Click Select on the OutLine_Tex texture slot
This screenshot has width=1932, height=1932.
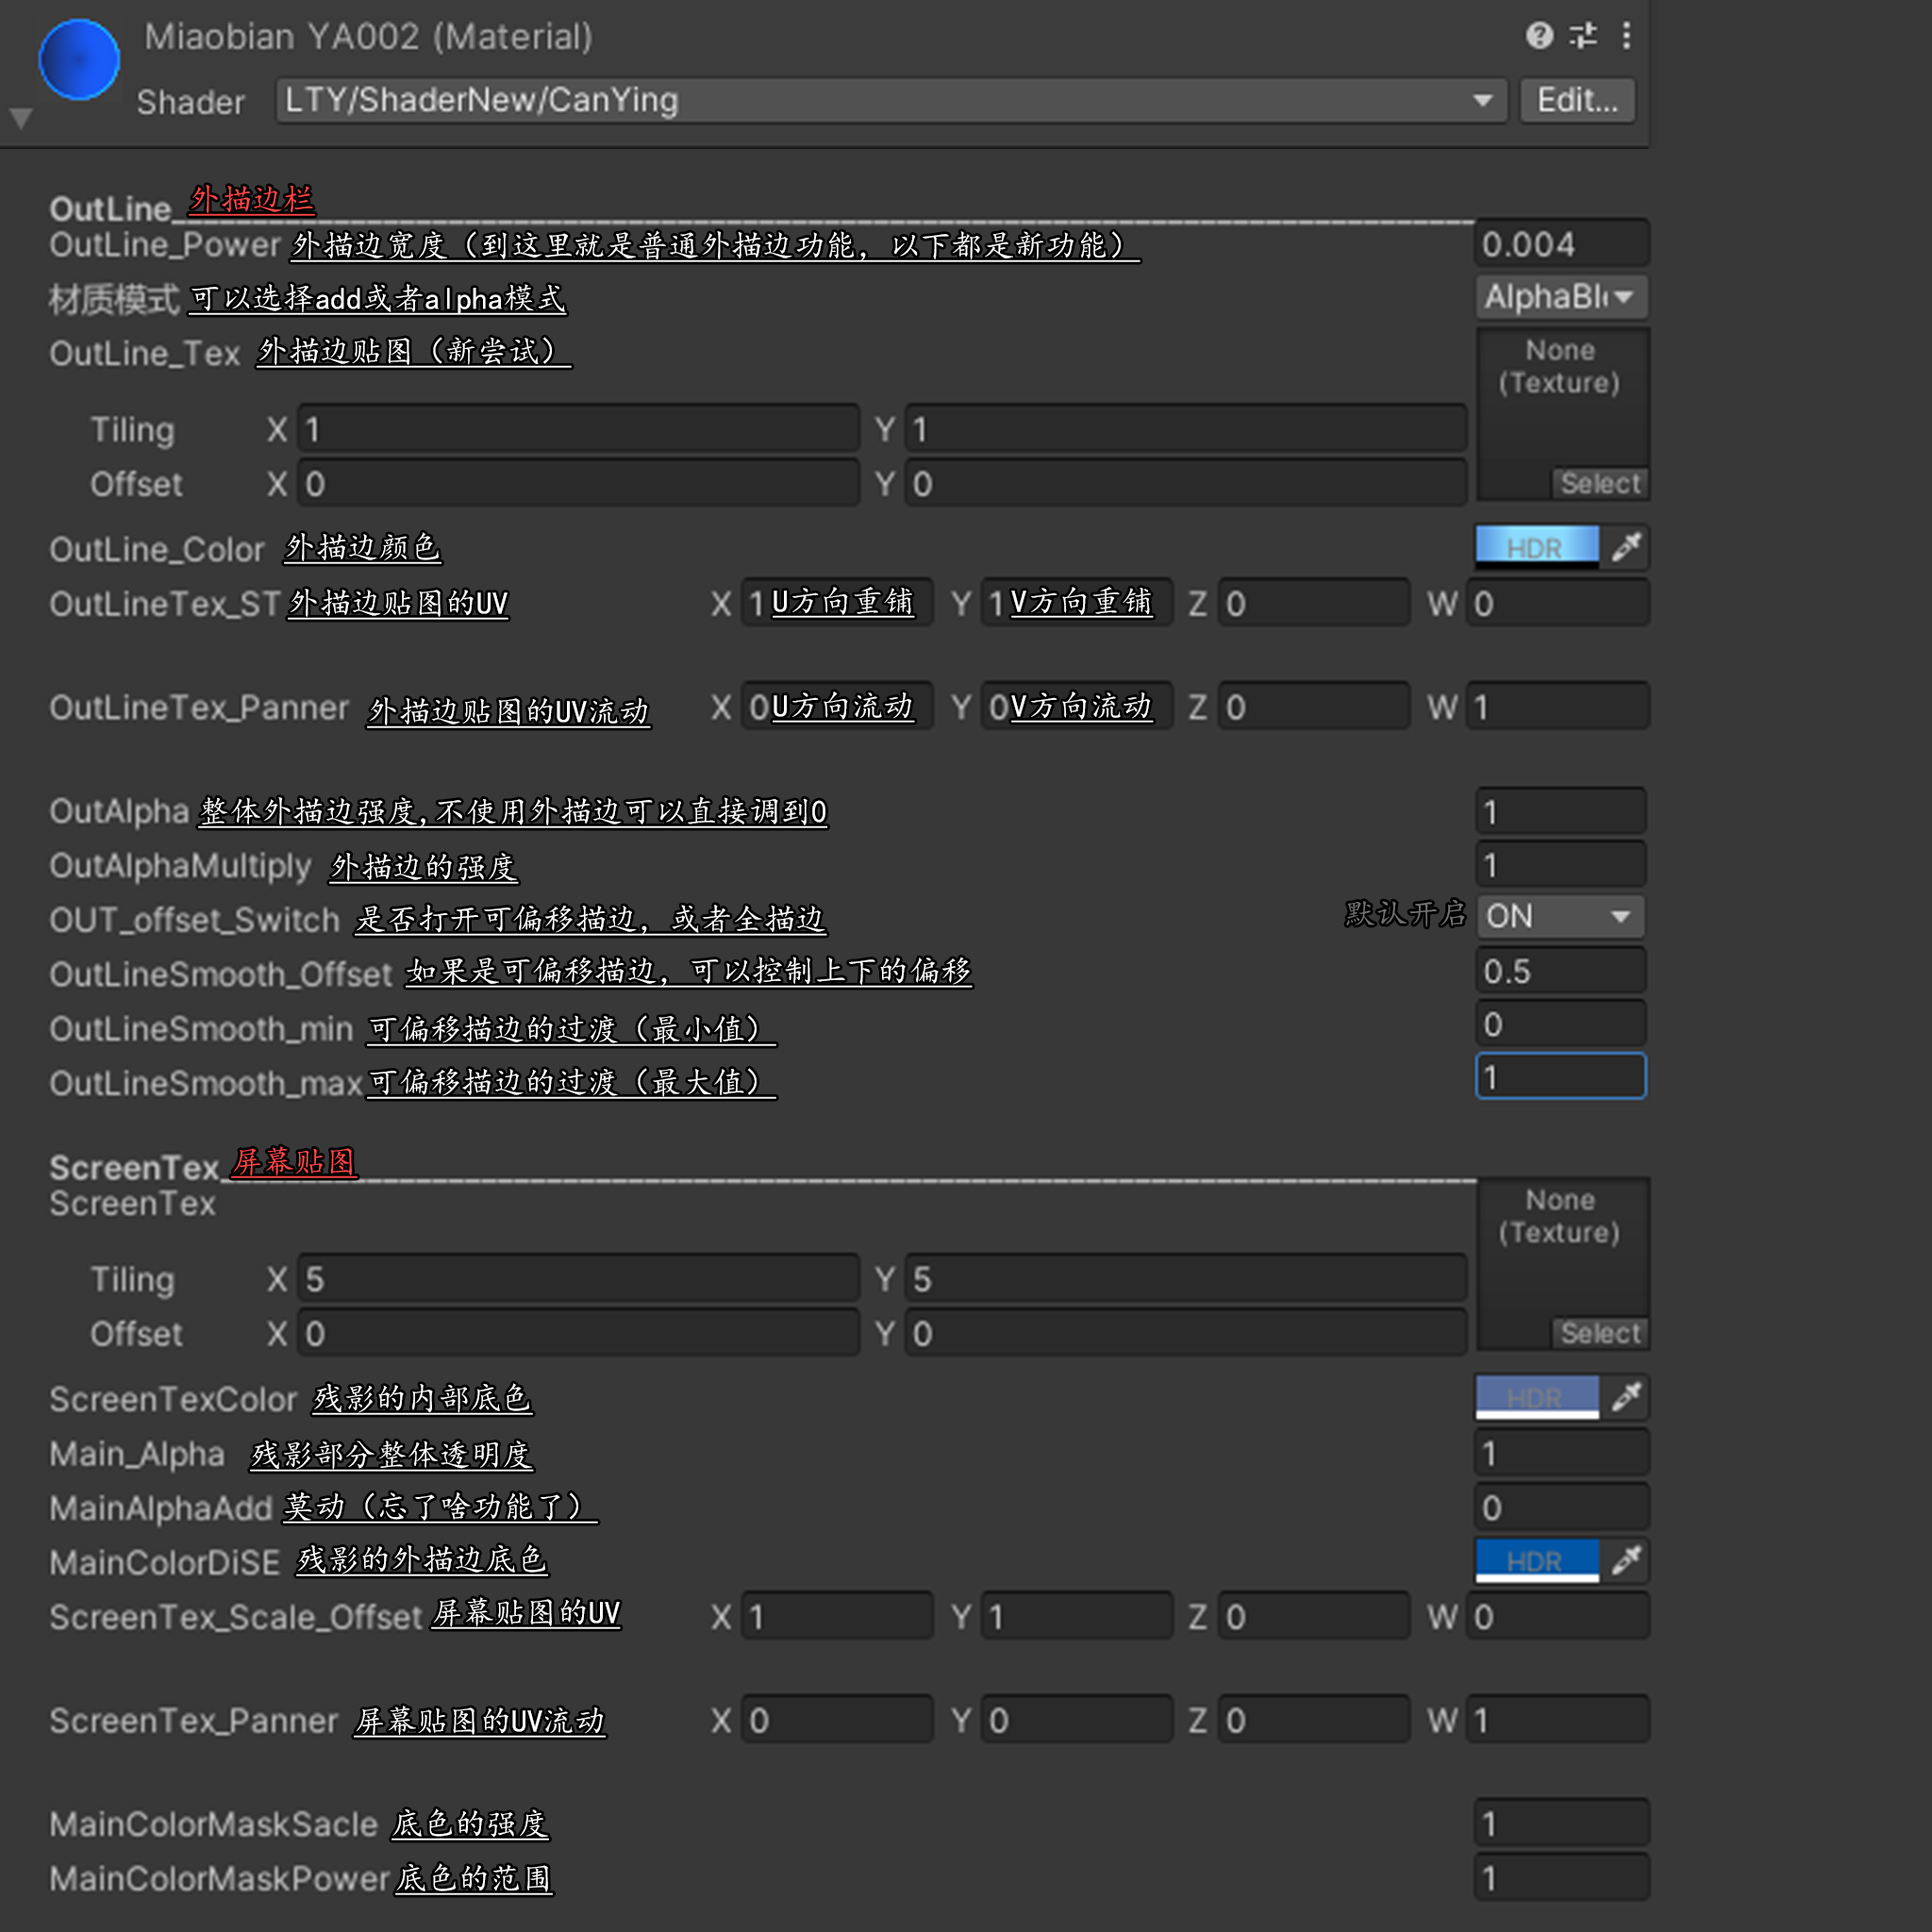[x=1600, y=484]
